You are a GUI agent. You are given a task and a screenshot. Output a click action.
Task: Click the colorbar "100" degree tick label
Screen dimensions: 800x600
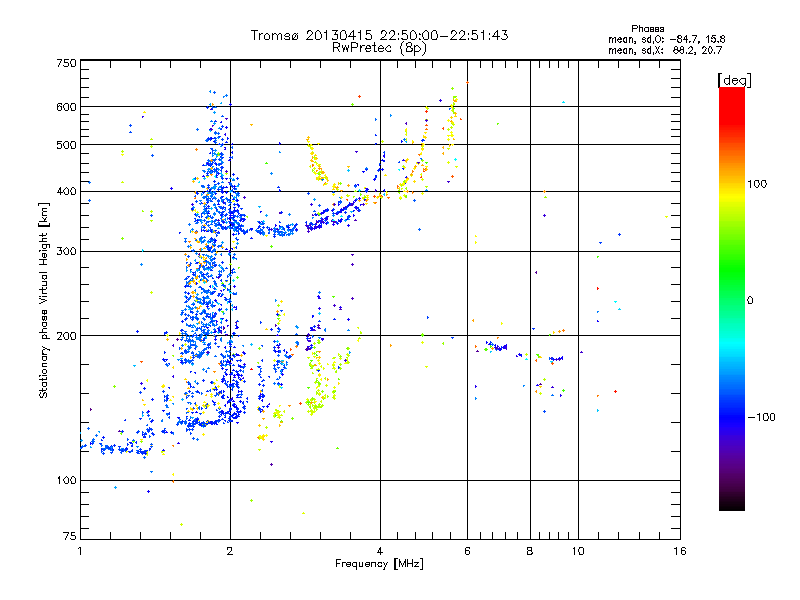point(757,184)
